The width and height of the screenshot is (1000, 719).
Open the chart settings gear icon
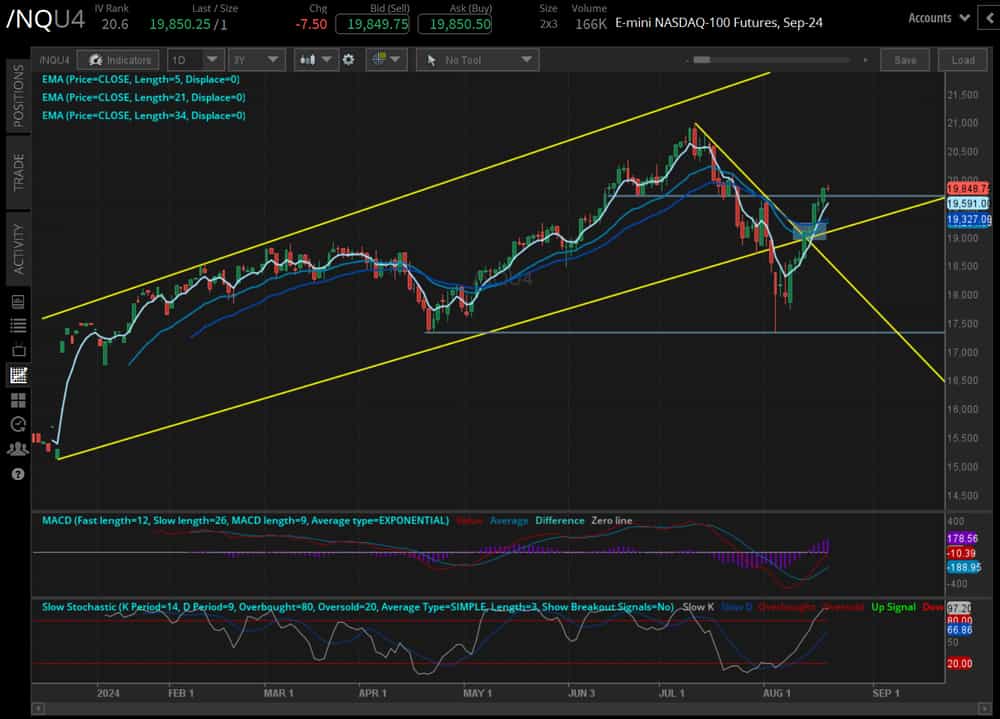pyautogui.click(x=347, y=60)
